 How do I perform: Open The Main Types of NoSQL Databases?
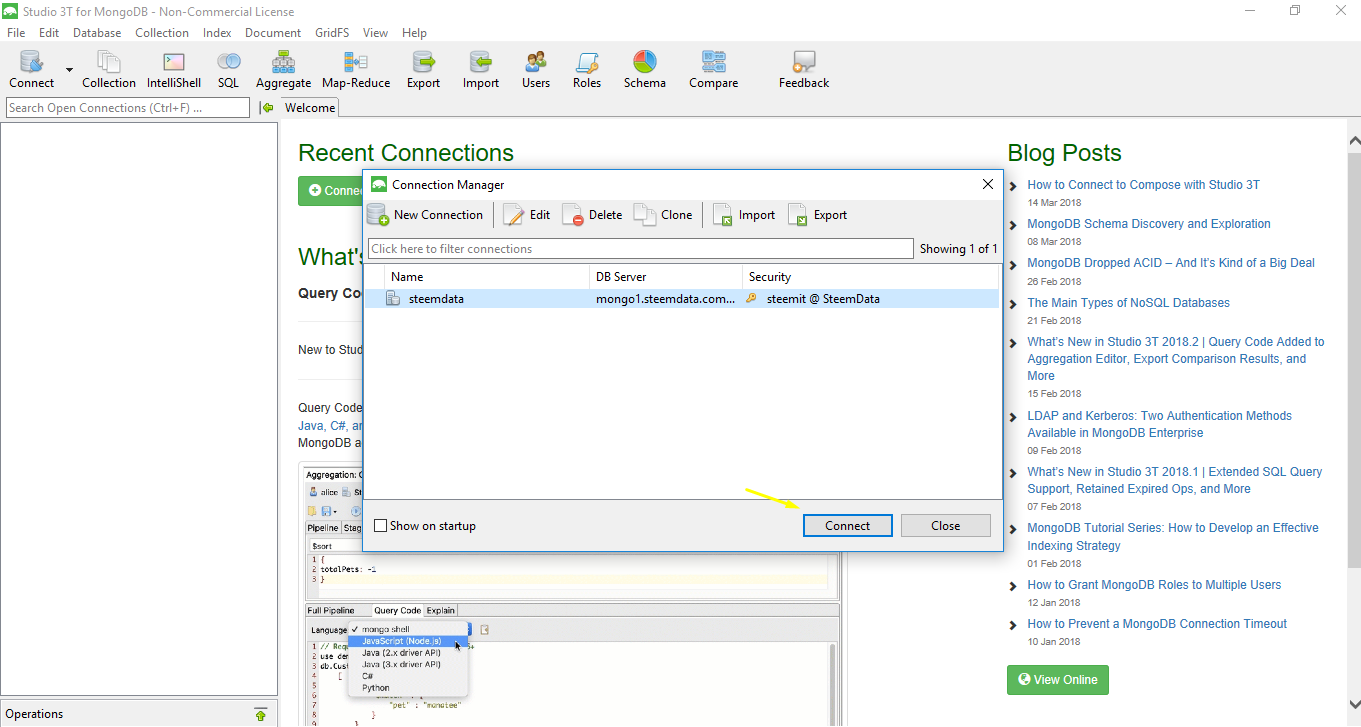pos(1128,302)
